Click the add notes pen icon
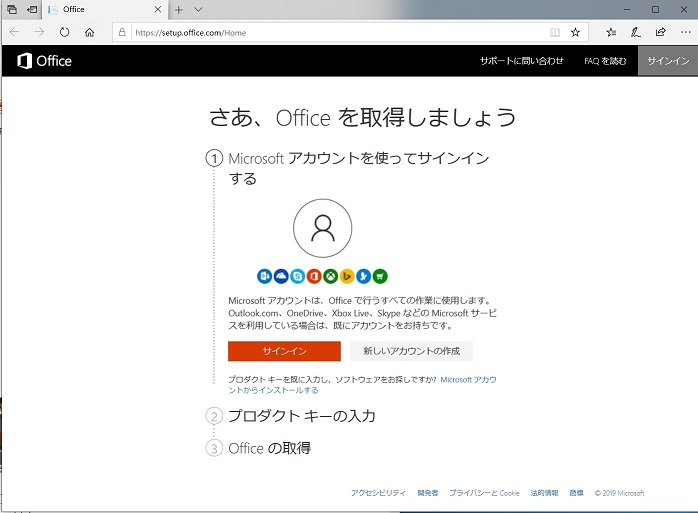This screenshot has height=513, width=698. pyautogui.click(x=636, y=32)
